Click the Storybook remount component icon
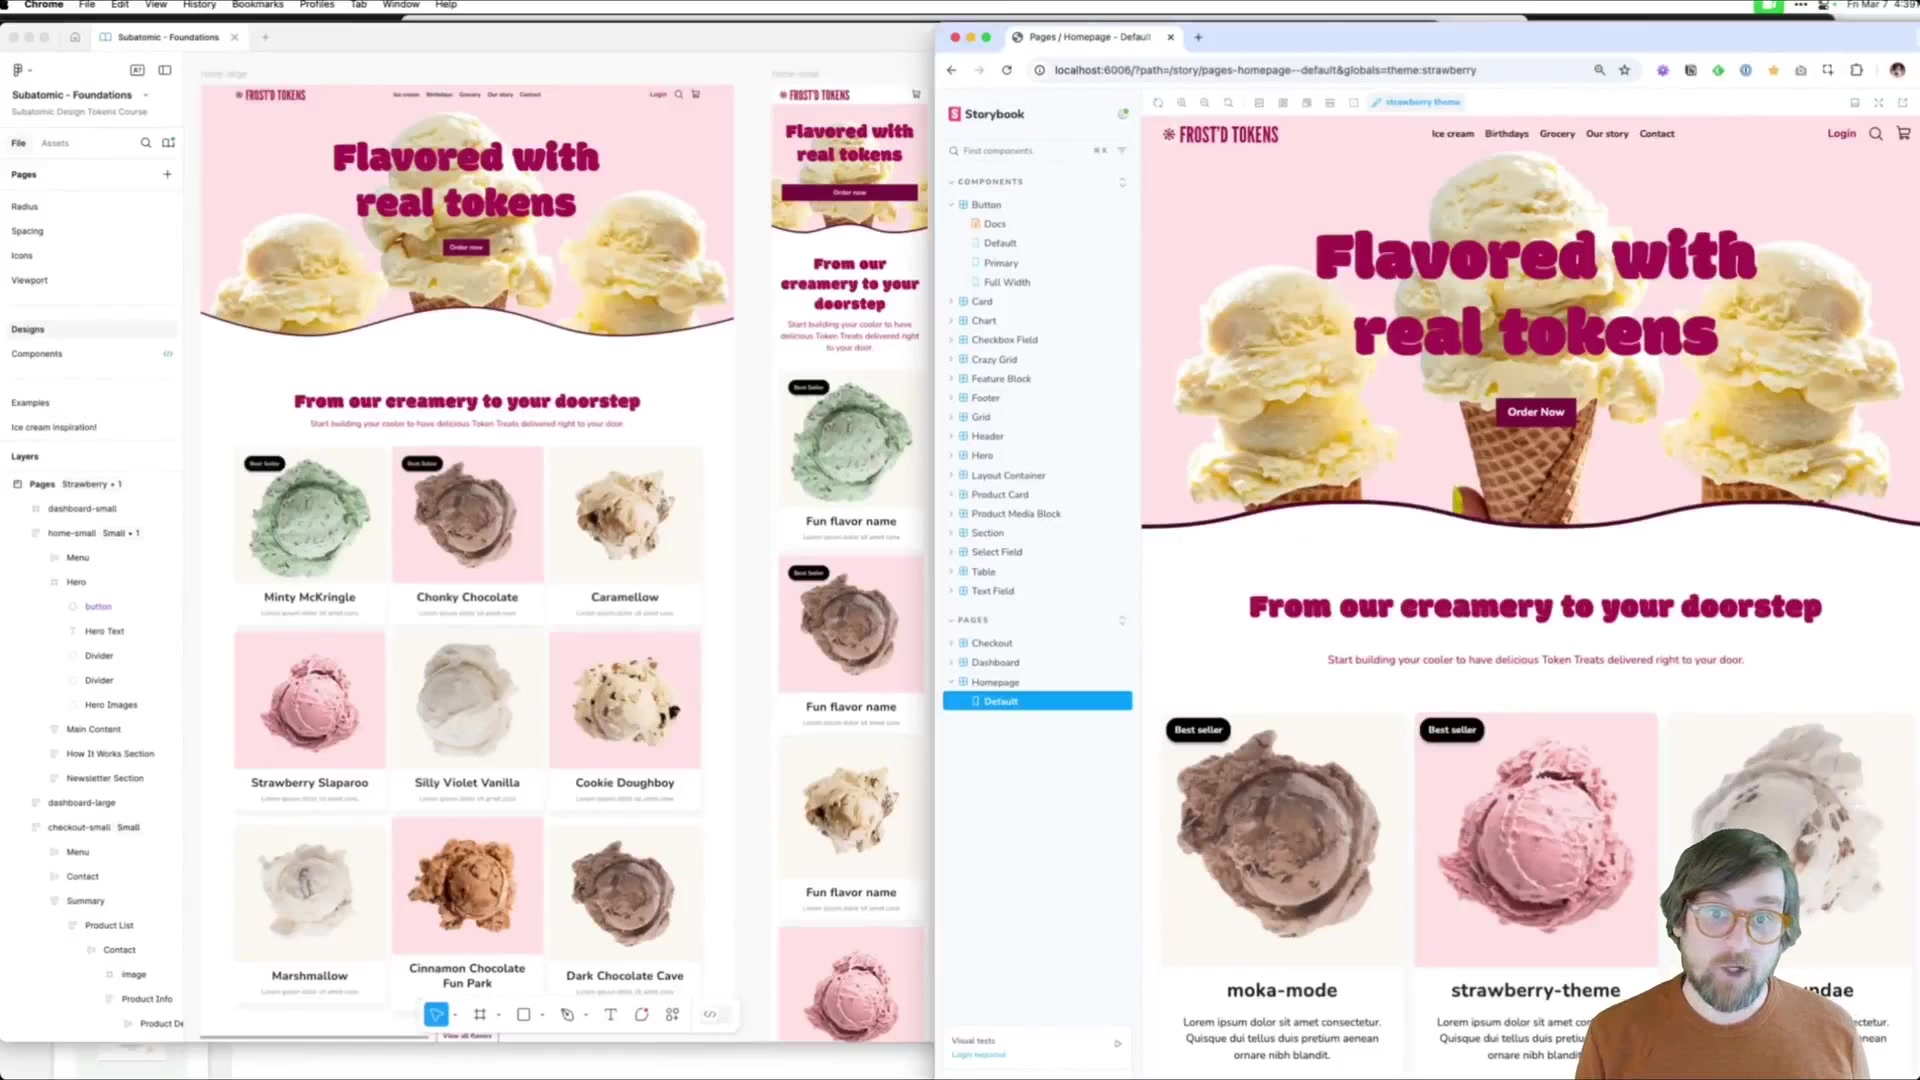The image size is (1920, 1080). click(1158, 102)
